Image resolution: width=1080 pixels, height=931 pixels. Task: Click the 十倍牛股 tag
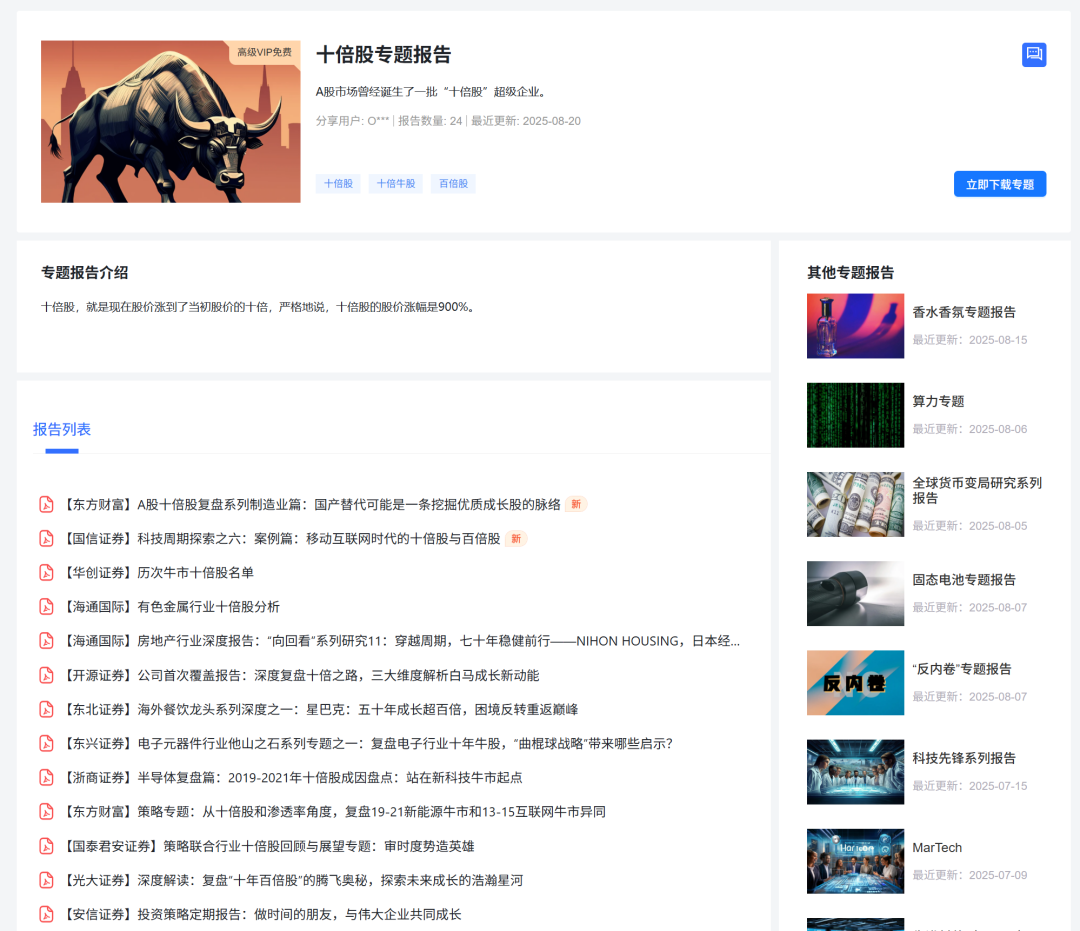coord(396,184)
